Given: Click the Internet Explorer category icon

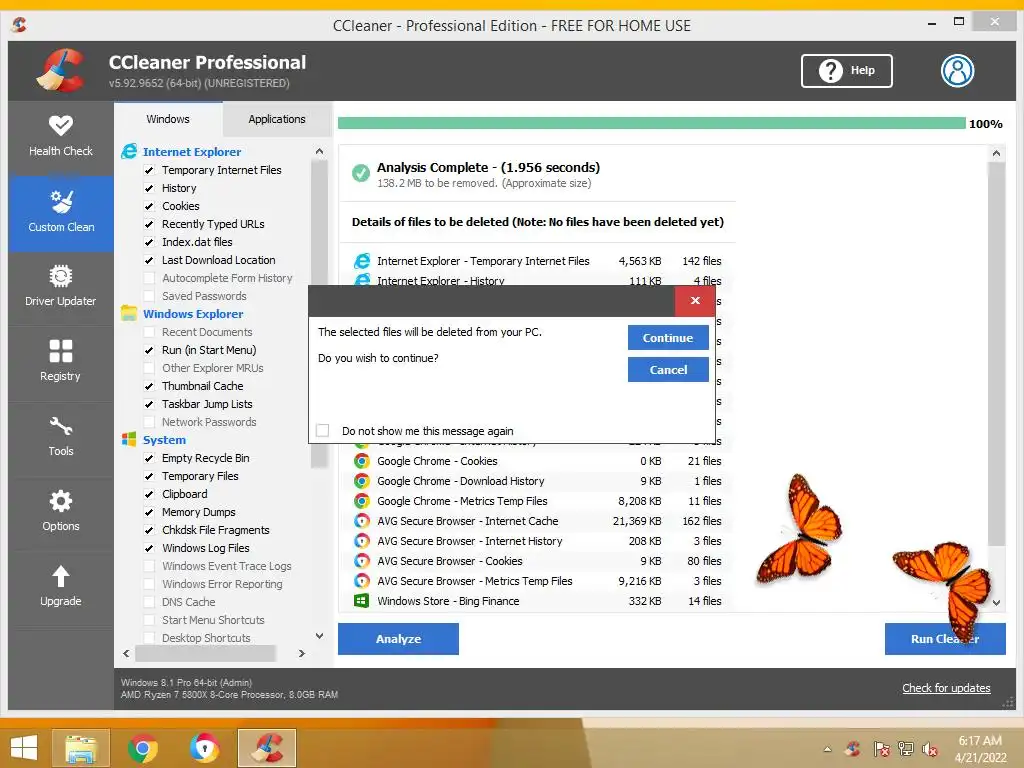Looking at the screenshot, I should point(129,152).
